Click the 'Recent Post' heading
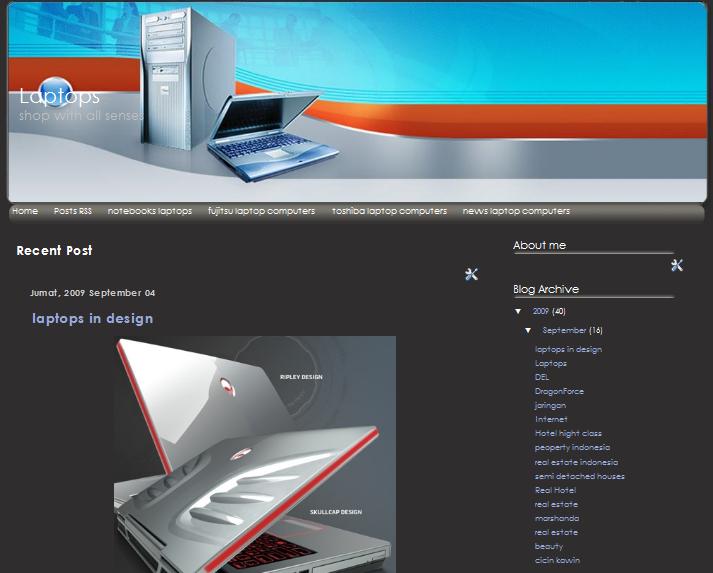Image resolution: width=713 pixels, height=573 pixels. point(55,251)
